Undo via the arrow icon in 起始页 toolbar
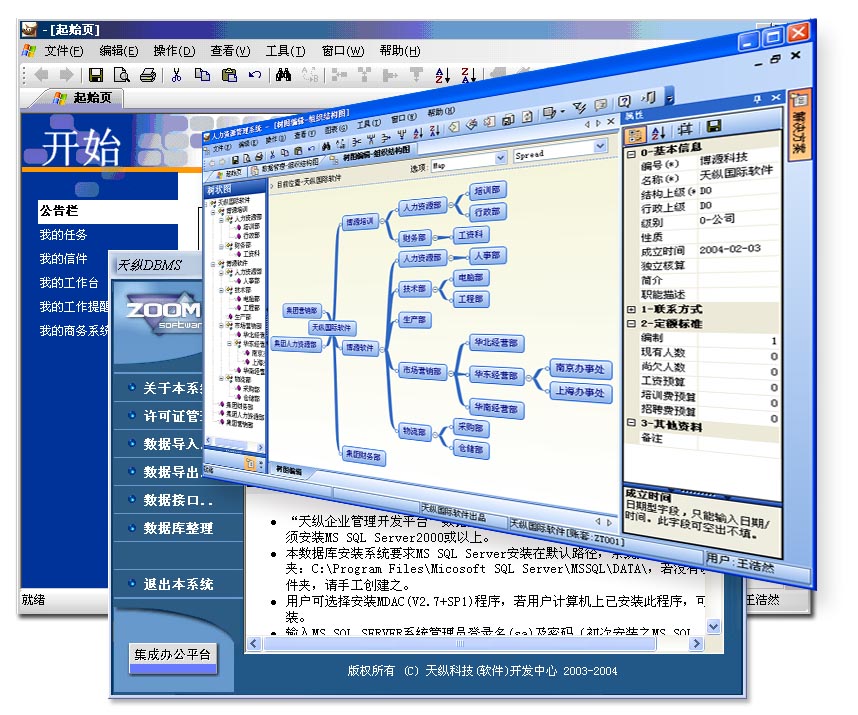858x715 pixels. 254,74
